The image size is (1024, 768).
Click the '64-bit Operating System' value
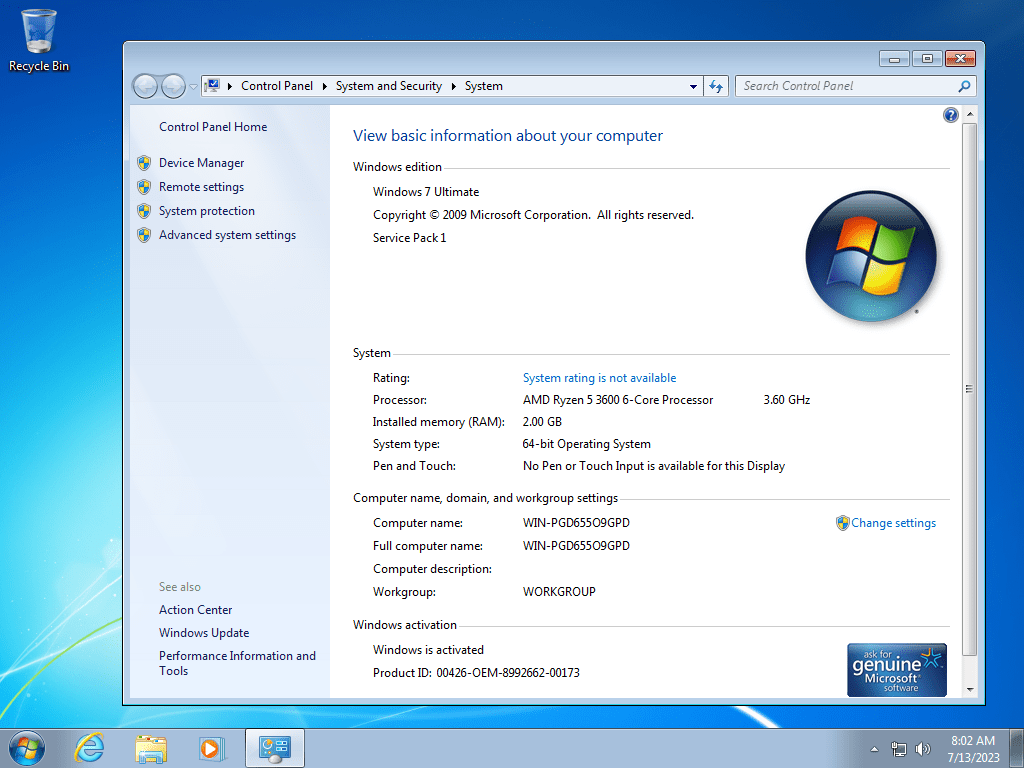[x=586, y=444]
